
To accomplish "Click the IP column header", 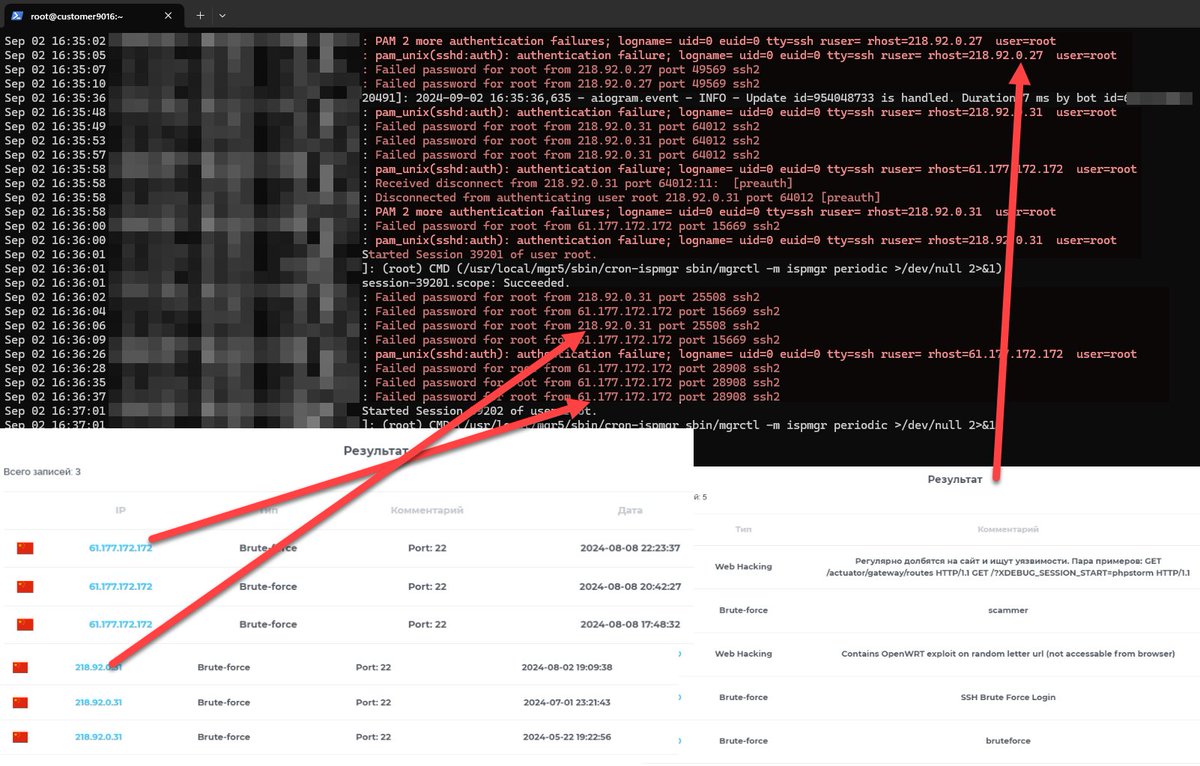I will [x=120, y=510].
